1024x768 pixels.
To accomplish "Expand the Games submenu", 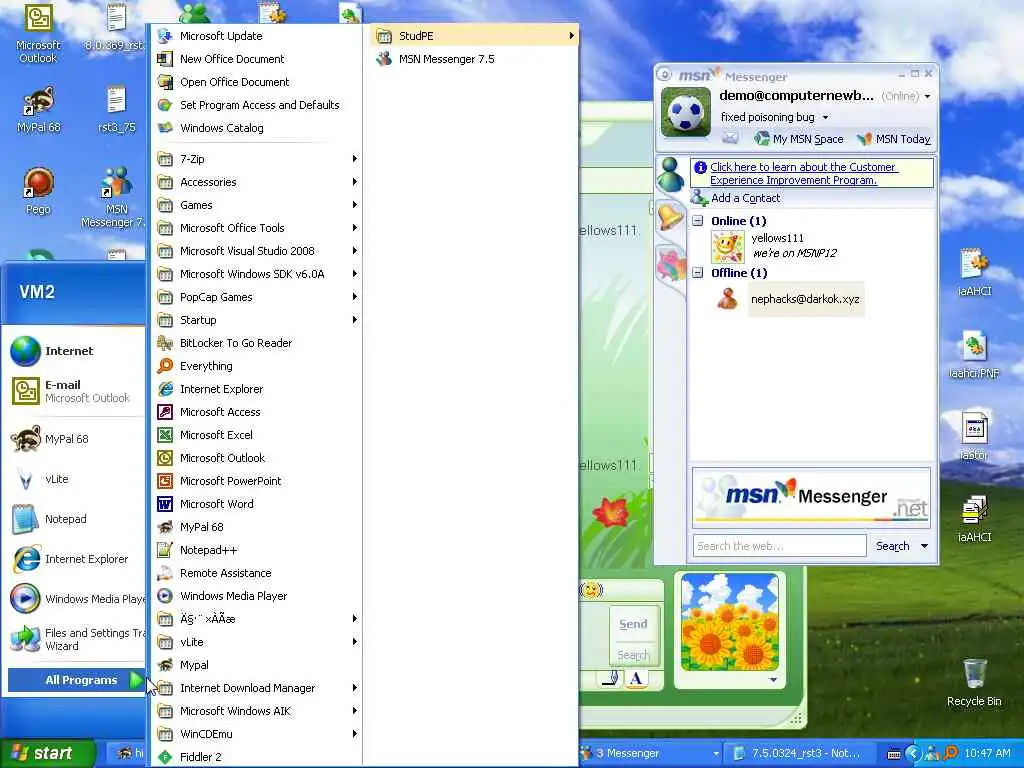I will coord(256,205).
